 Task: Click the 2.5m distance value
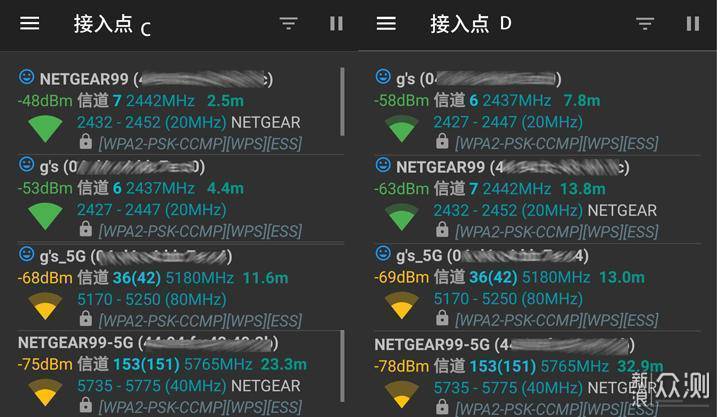(x=225, y=101)
